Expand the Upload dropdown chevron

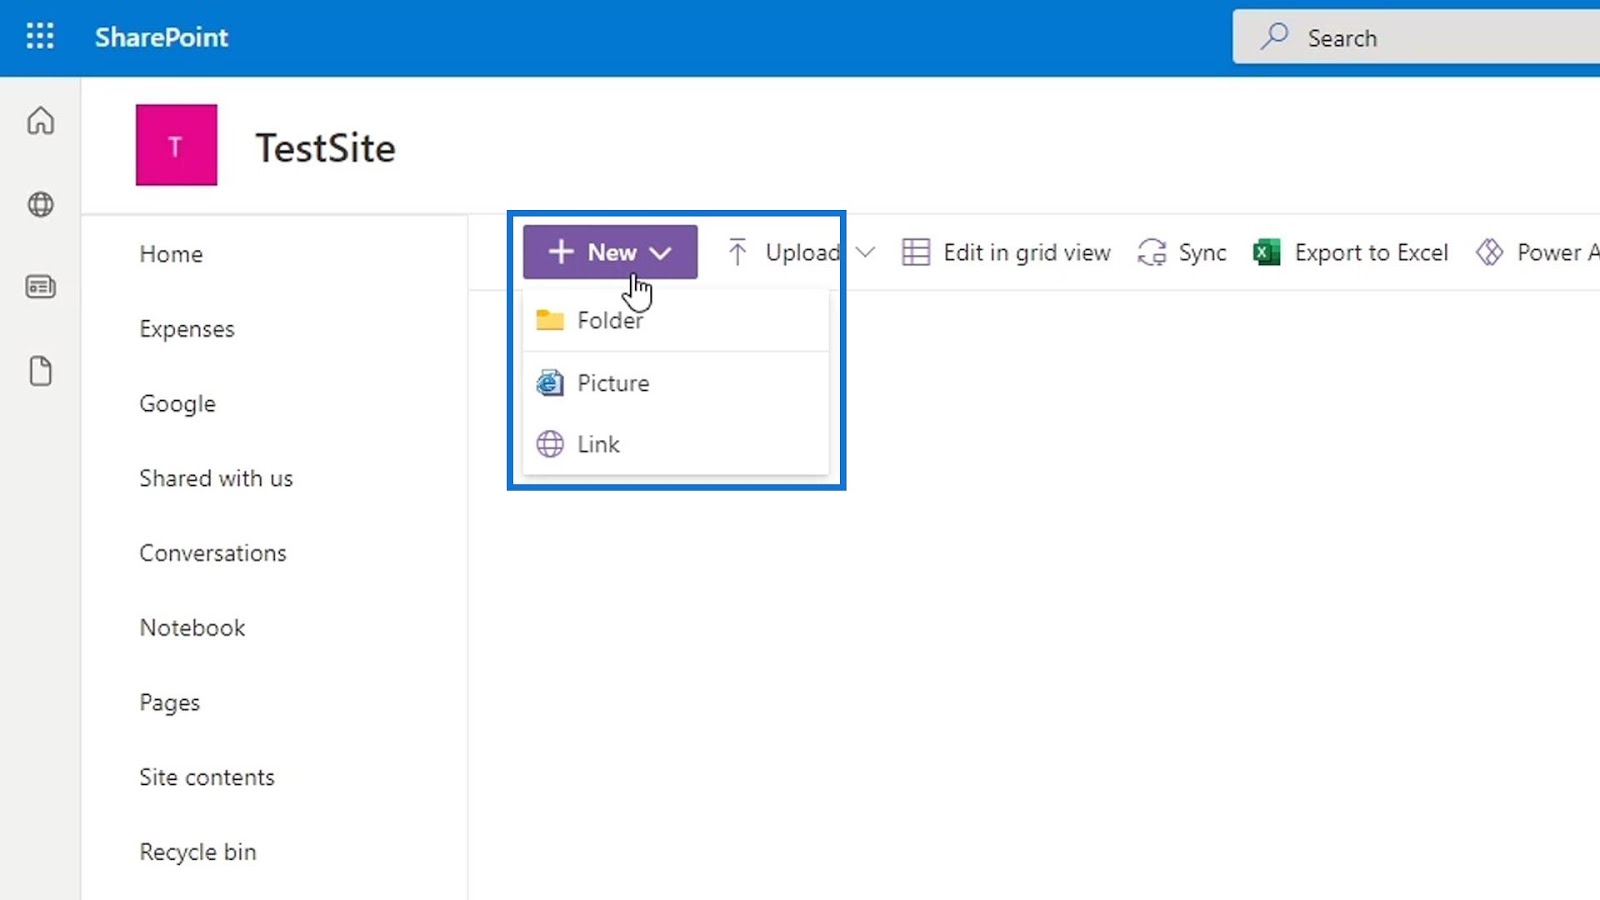coord(866,252)
